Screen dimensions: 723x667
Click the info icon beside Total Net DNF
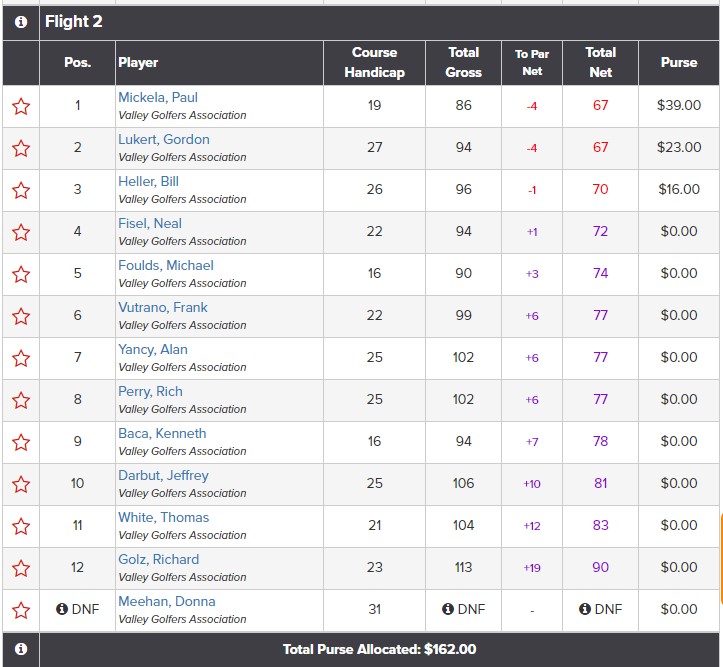584,609
